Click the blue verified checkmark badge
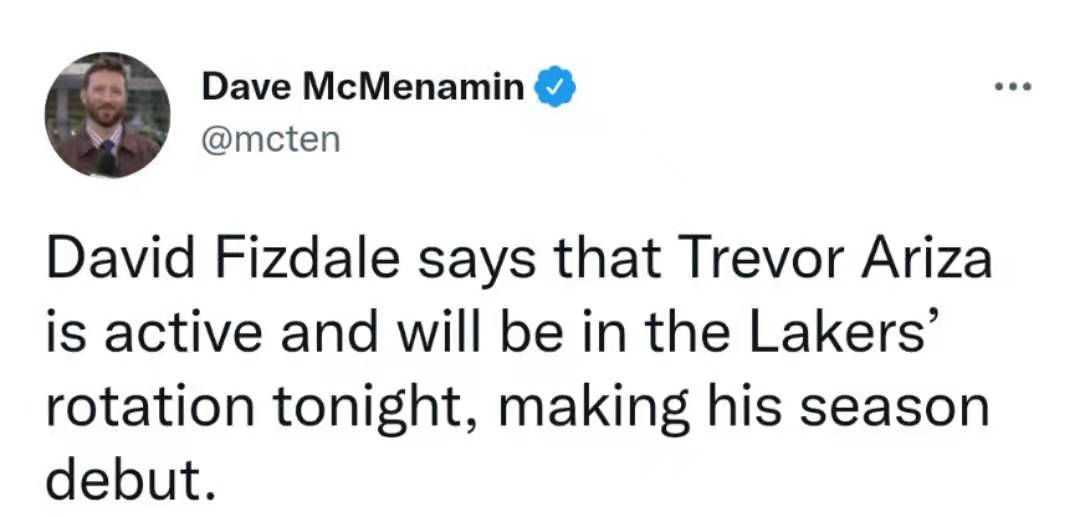 [x=555, y=87]
